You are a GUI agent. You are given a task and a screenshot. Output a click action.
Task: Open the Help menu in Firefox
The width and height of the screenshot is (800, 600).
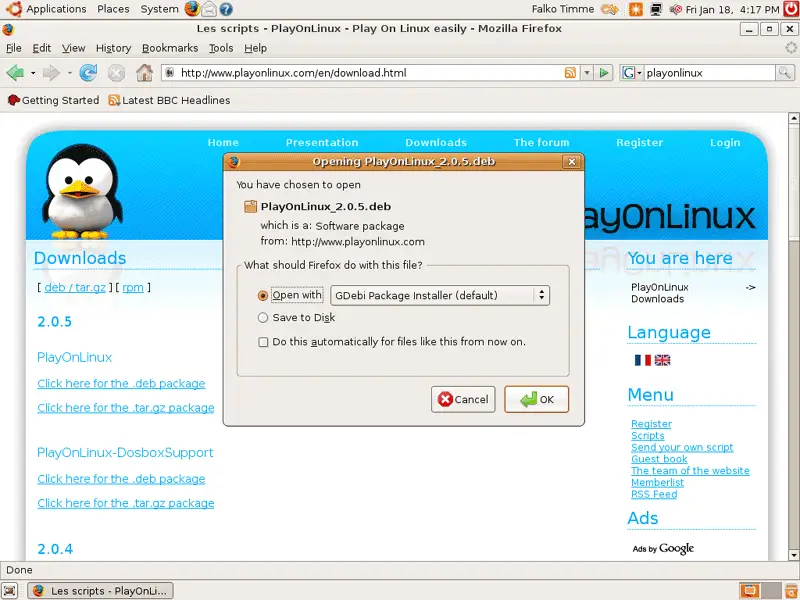pyautogui.click(x=255, y=48)
